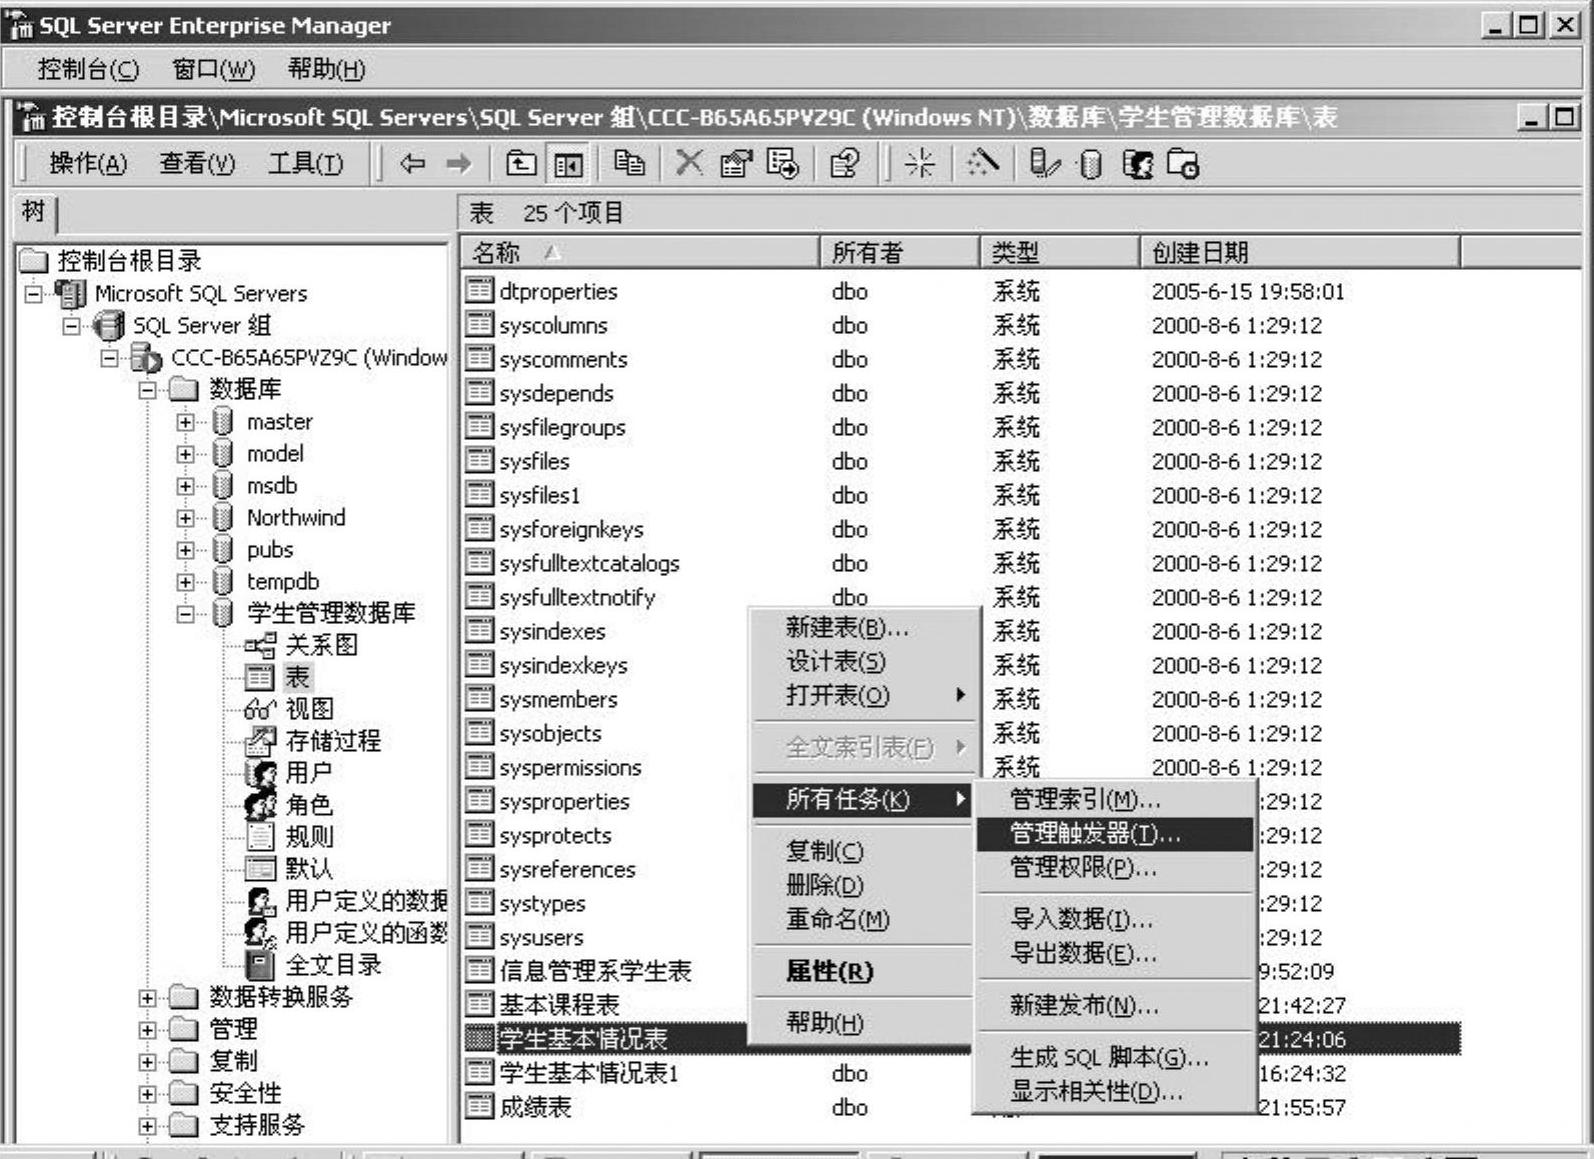Expand the master database node
This screenshot has width=1594, height=1159.
[185, 422]
